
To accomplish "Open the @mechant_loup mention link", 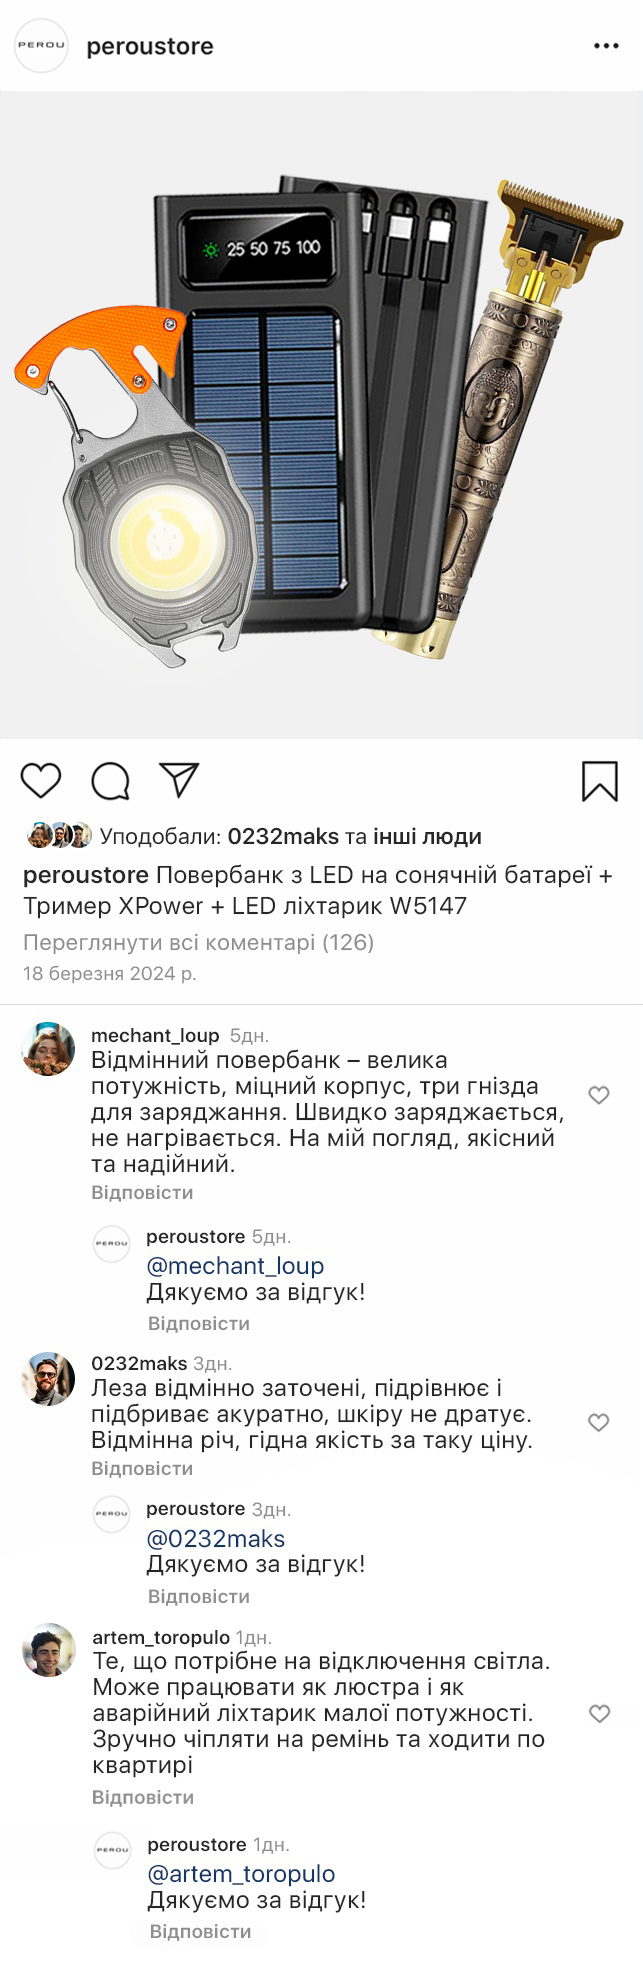I will pos(235,1266).
